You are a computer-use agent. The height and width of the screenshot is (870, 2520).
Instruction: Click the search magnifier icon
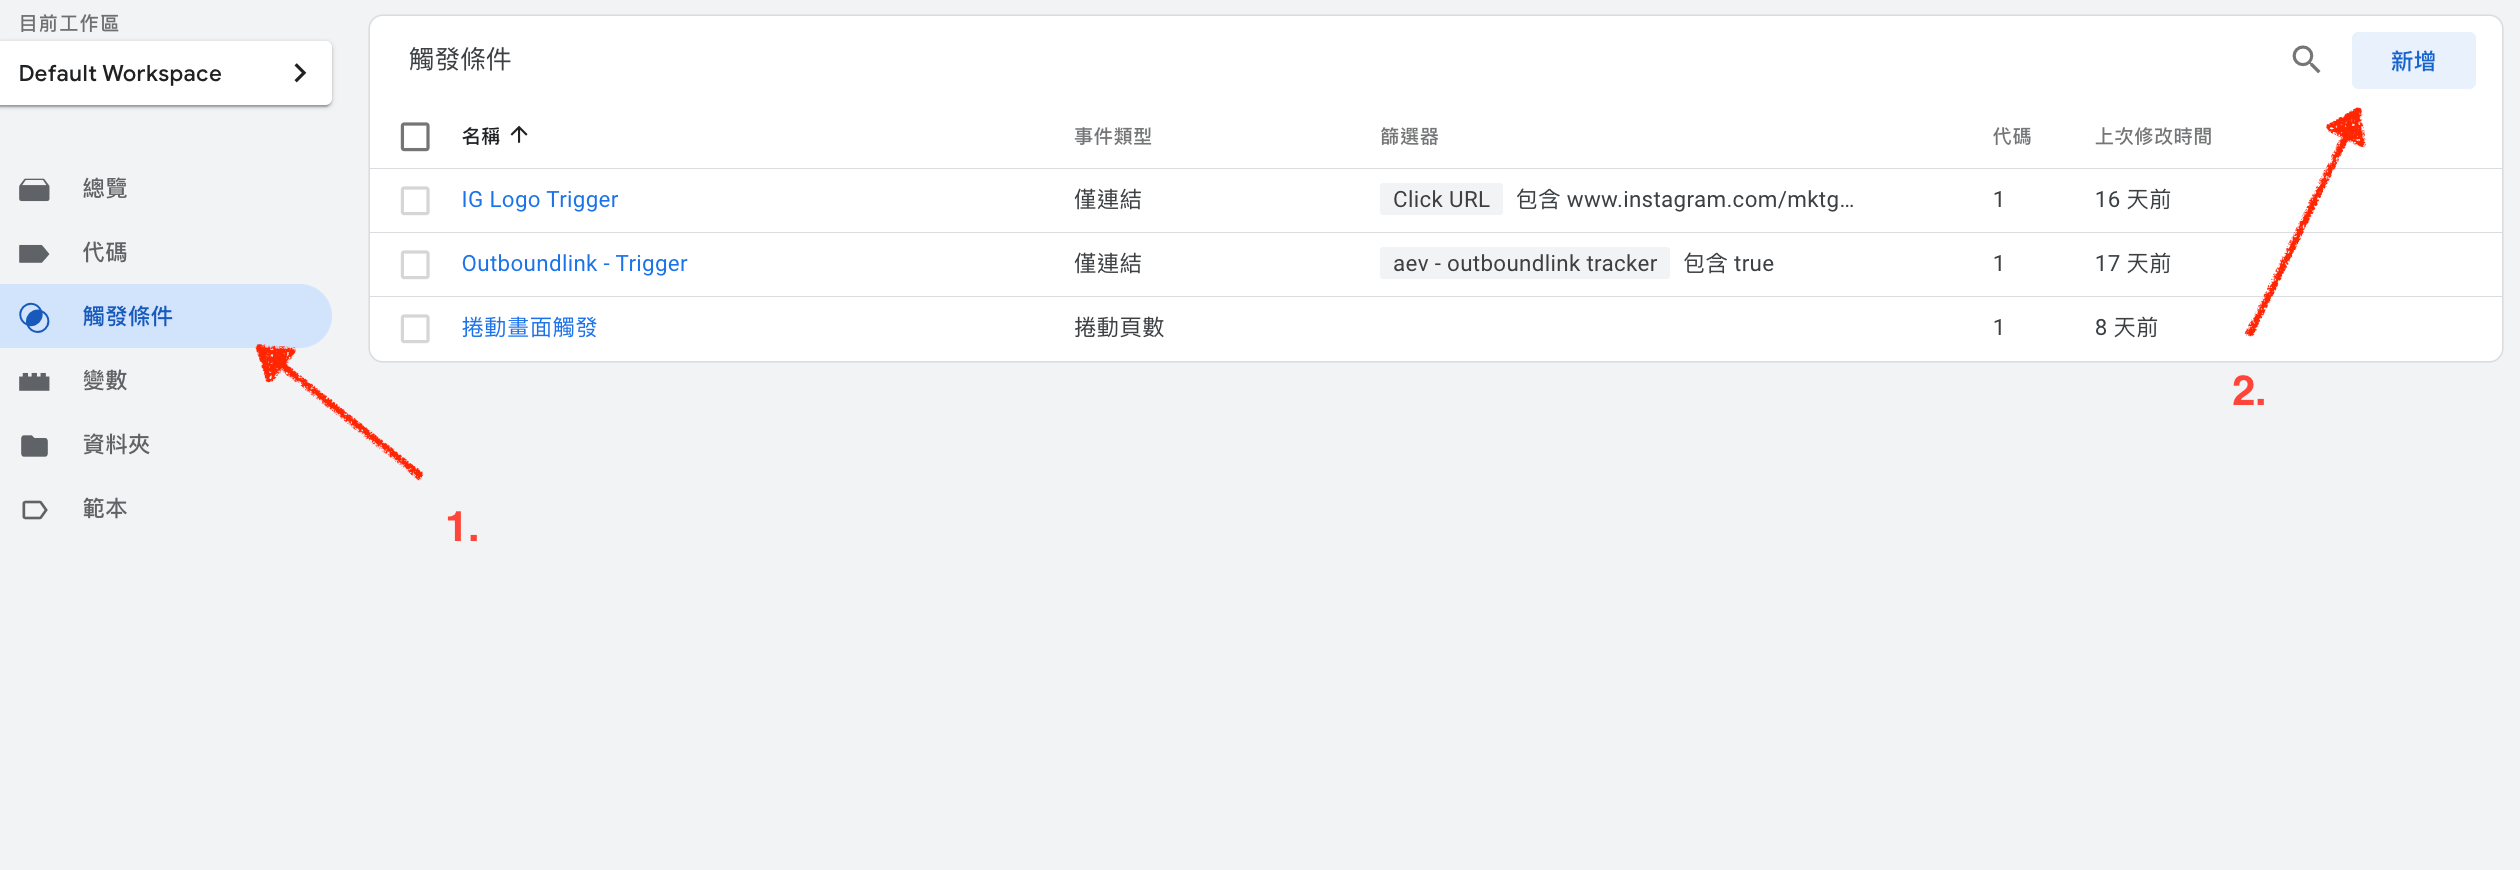pos(2305,60)
